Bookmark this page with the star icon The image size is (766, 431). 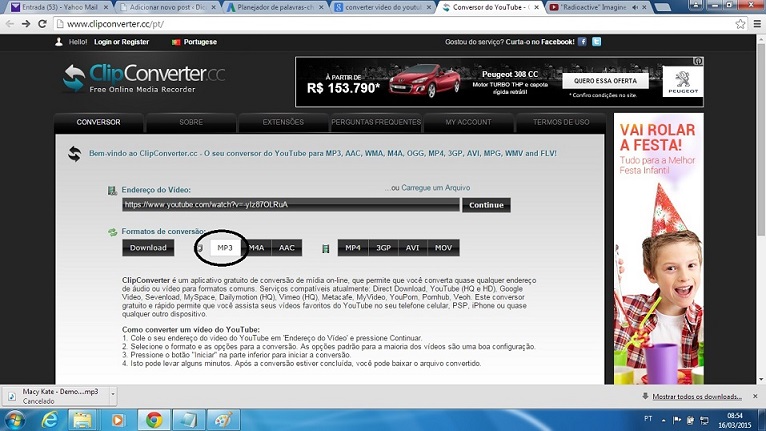(x=740, y=23)
